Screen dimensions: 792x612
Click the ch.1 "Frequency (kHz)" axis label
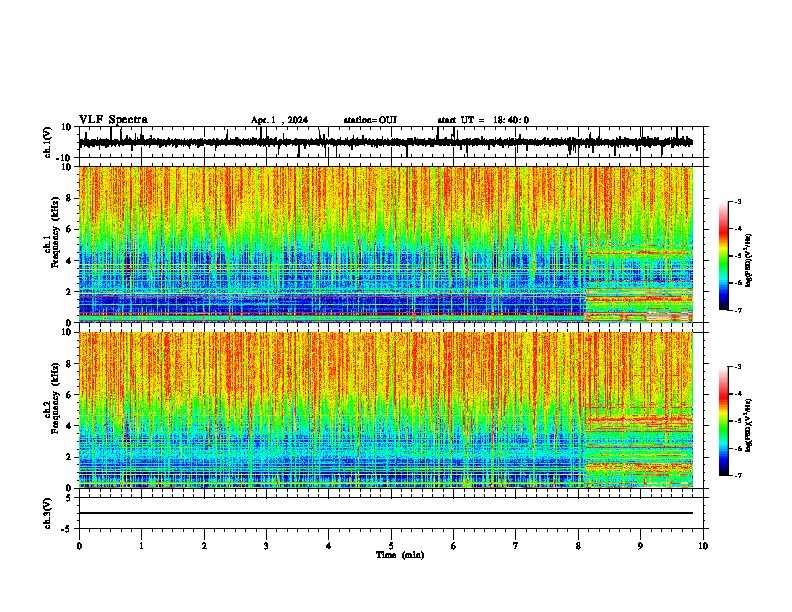tap(55, 233)
